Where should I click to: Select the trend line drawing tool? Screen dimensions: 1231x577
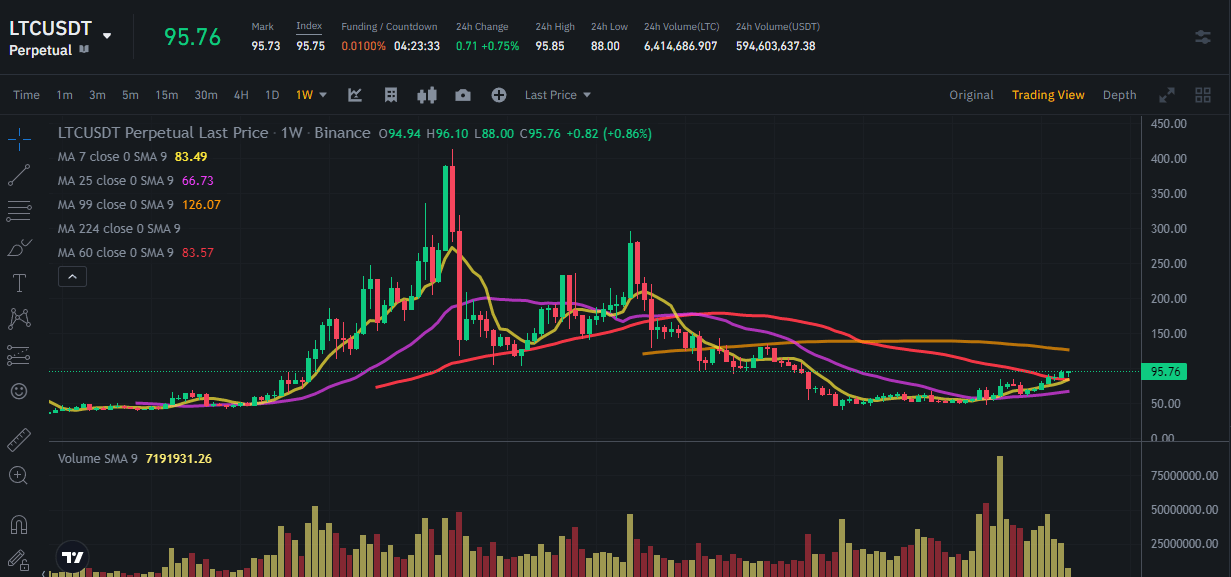19,175
